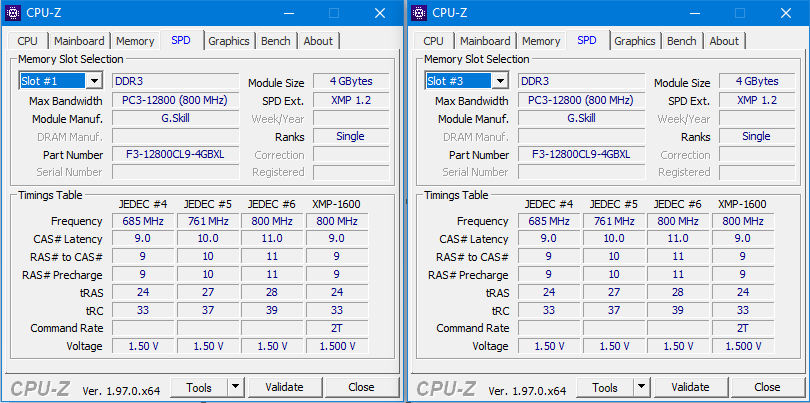This screenshot has height=403, width=810.
Task: Click CAS# Latency 11.0 cell in left window
Action: point(272,239)
